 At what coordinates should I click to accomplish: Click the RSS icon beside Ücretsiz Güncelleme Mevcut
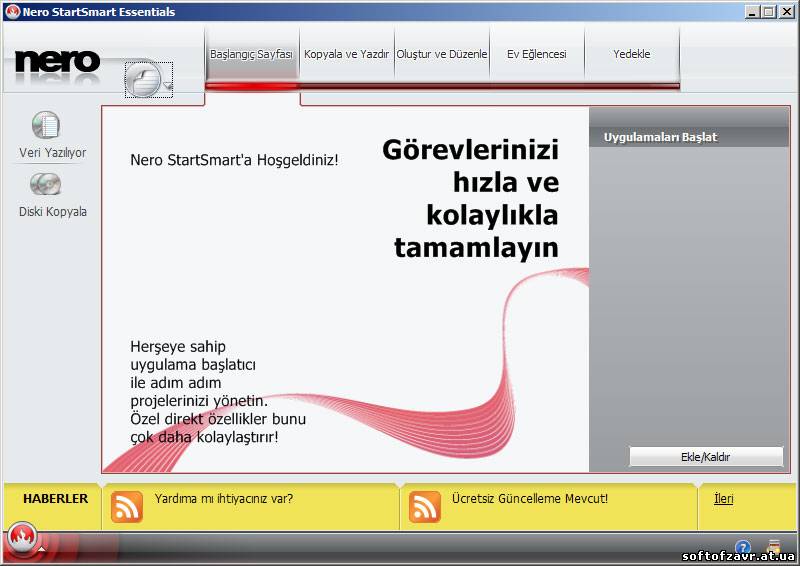click(424, 507)
